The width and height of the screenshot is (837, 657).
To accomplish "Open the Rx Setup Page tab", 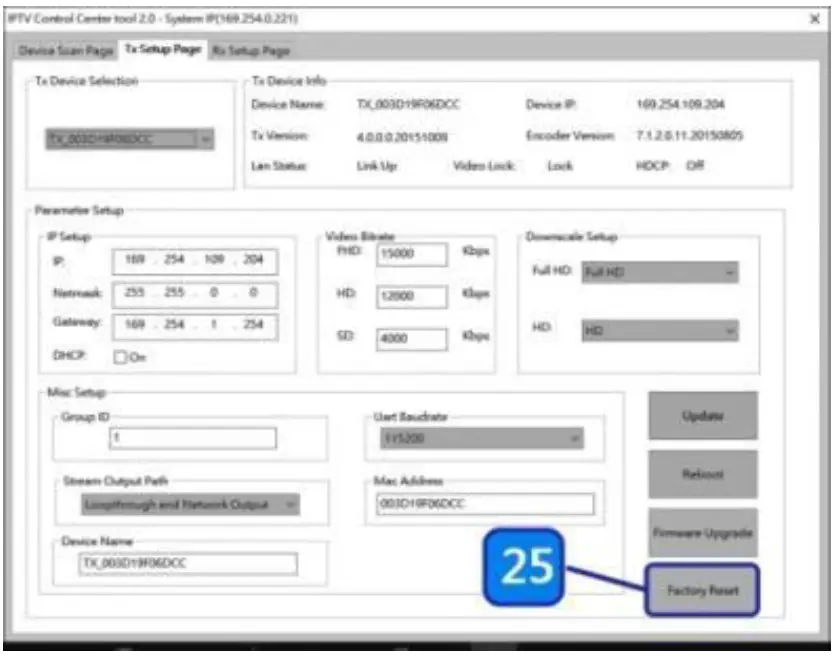I will point(251,51).
